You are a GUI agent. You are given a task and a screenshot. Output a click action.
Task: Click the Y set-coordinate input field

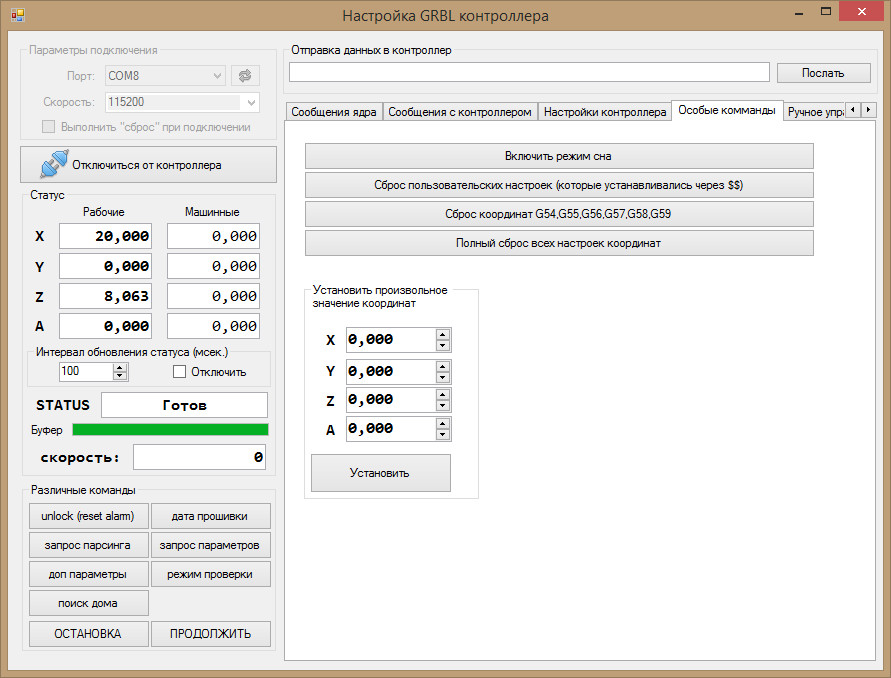pos(392,371)
